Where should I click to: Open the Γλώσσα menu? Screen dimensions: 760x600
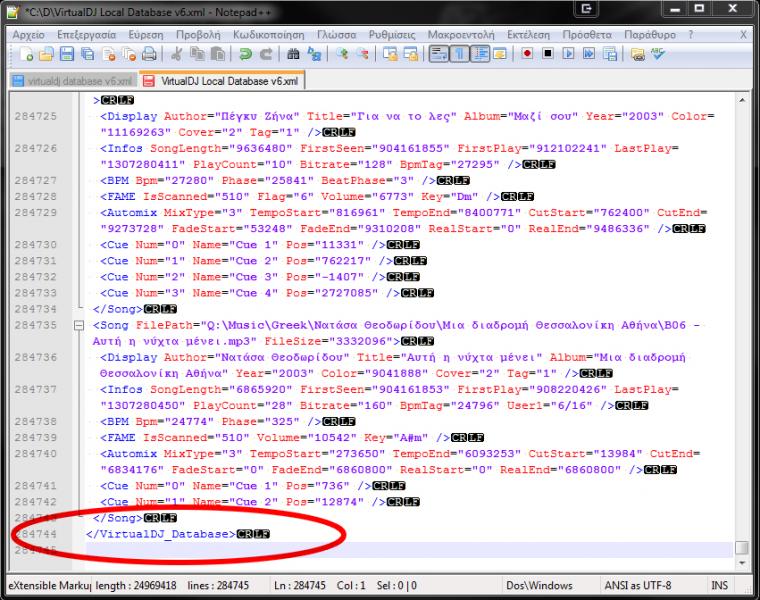coord(337,35)
